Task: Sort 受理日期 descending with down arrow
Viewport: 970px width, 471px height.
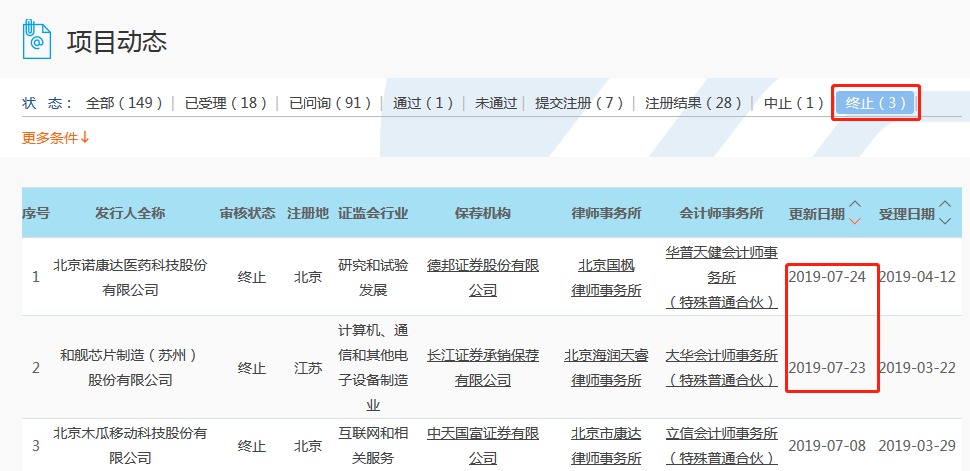Action: (945, 221)
